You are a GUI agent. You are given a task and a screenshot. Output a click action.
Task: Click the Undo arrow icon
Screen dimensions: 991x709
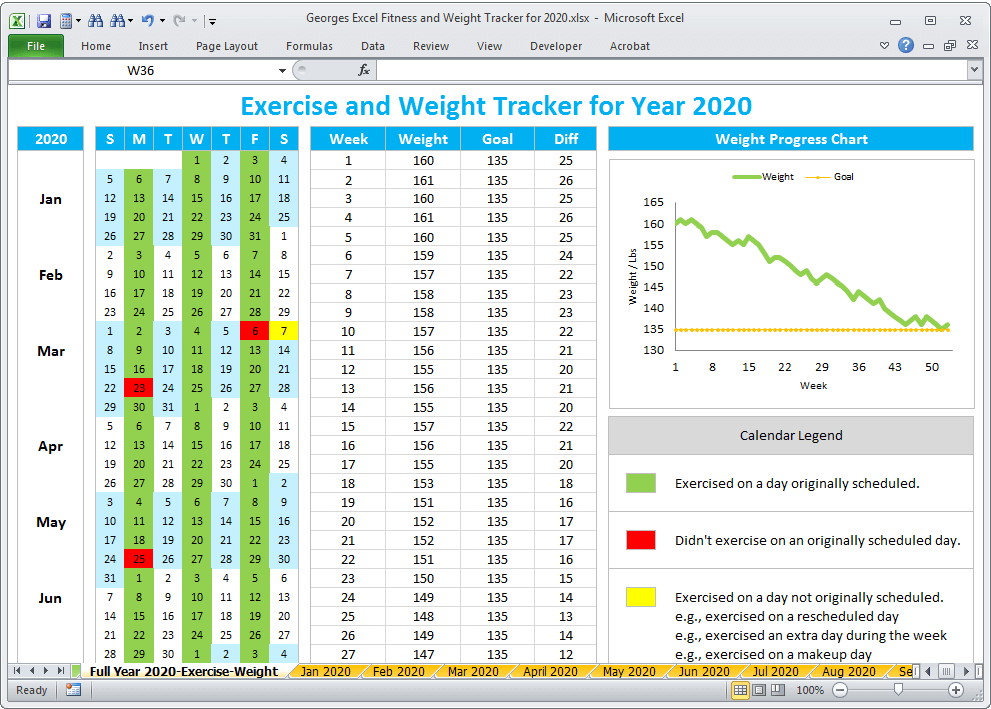[147, 20]
